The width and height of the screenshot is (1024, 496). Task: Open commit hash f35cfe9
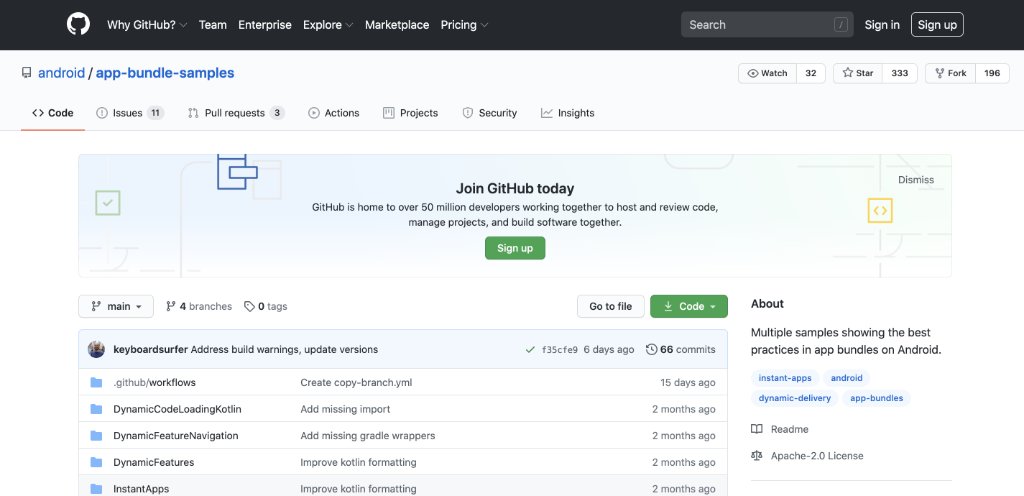pos(560,350)
